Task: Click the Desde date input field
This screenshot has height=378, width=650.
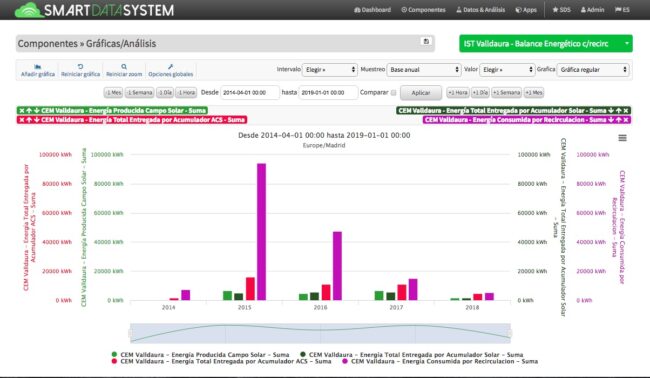Action: (x=250, y=93)
